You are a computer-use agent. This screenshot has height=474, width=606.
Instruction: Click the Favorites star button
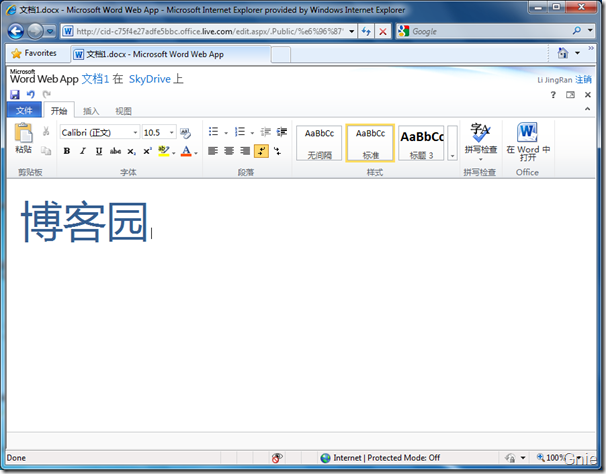coord(34,53)
